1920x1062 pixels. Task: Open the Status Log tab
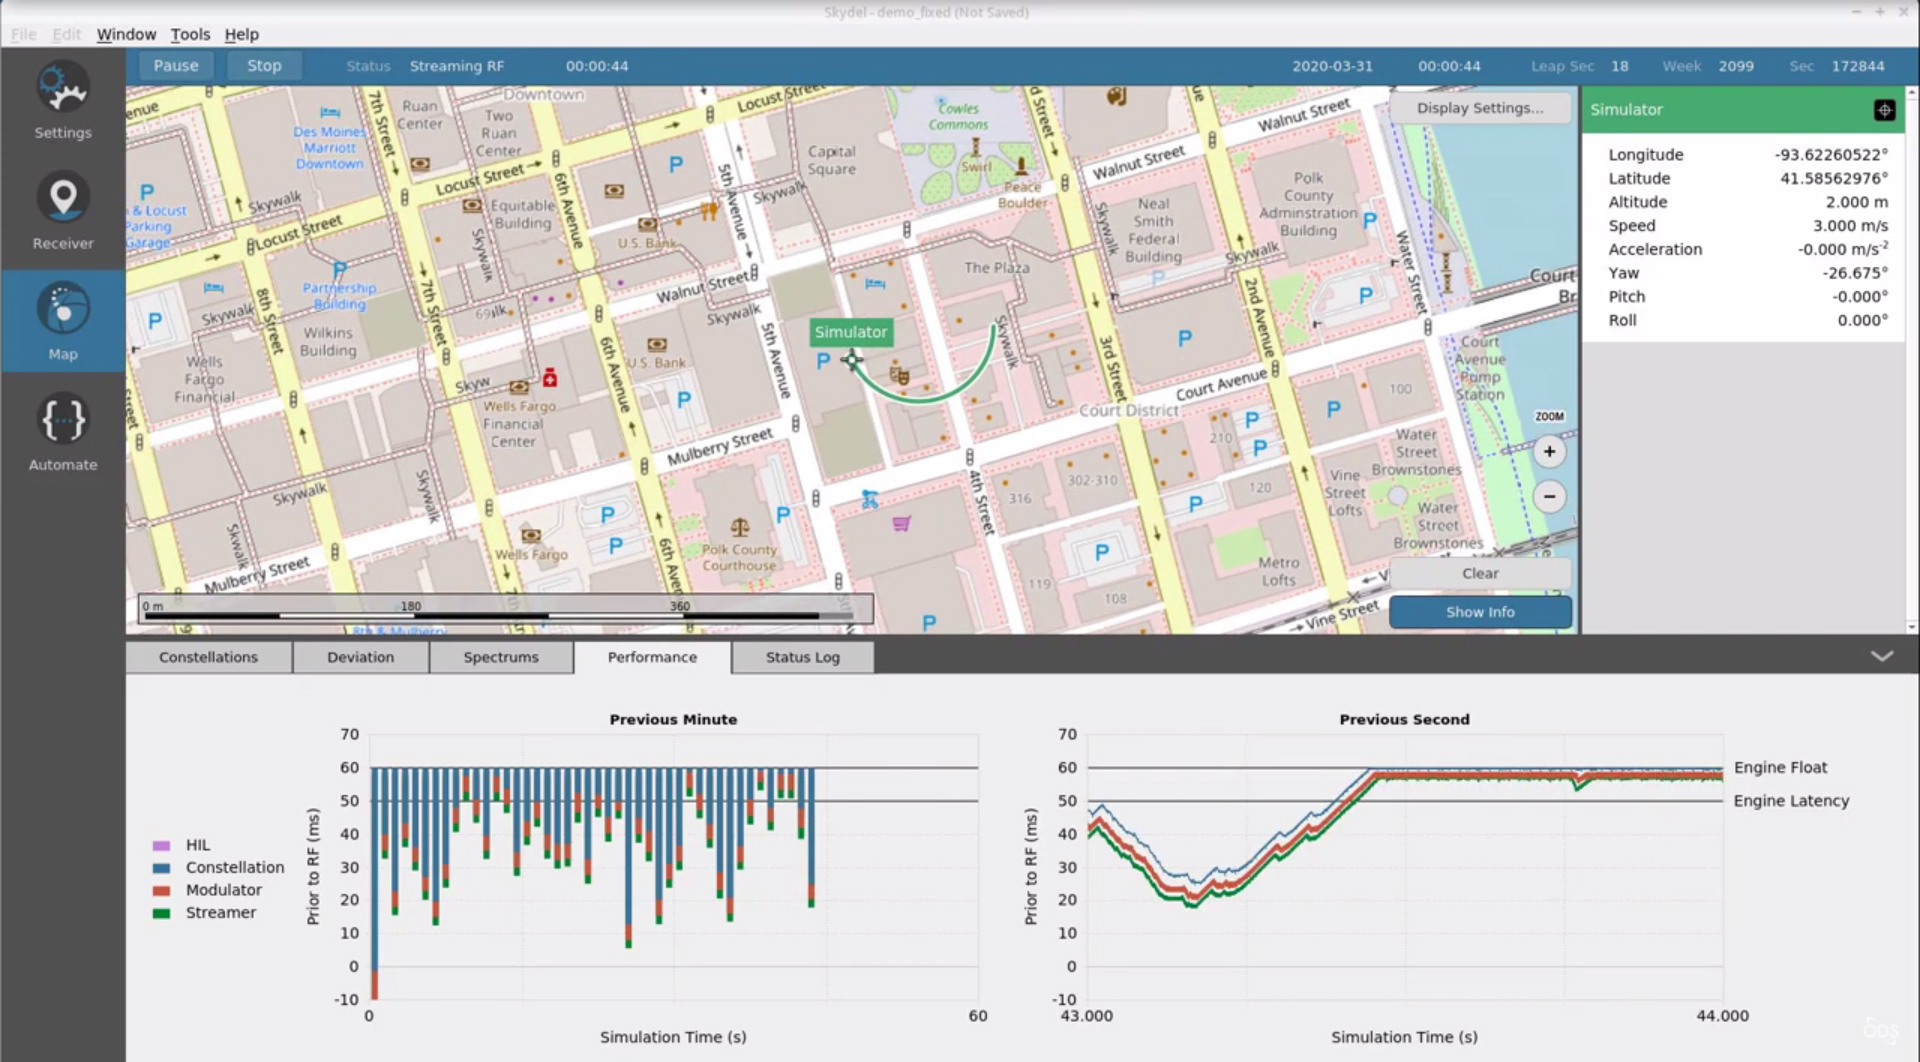tap(802, 657)
